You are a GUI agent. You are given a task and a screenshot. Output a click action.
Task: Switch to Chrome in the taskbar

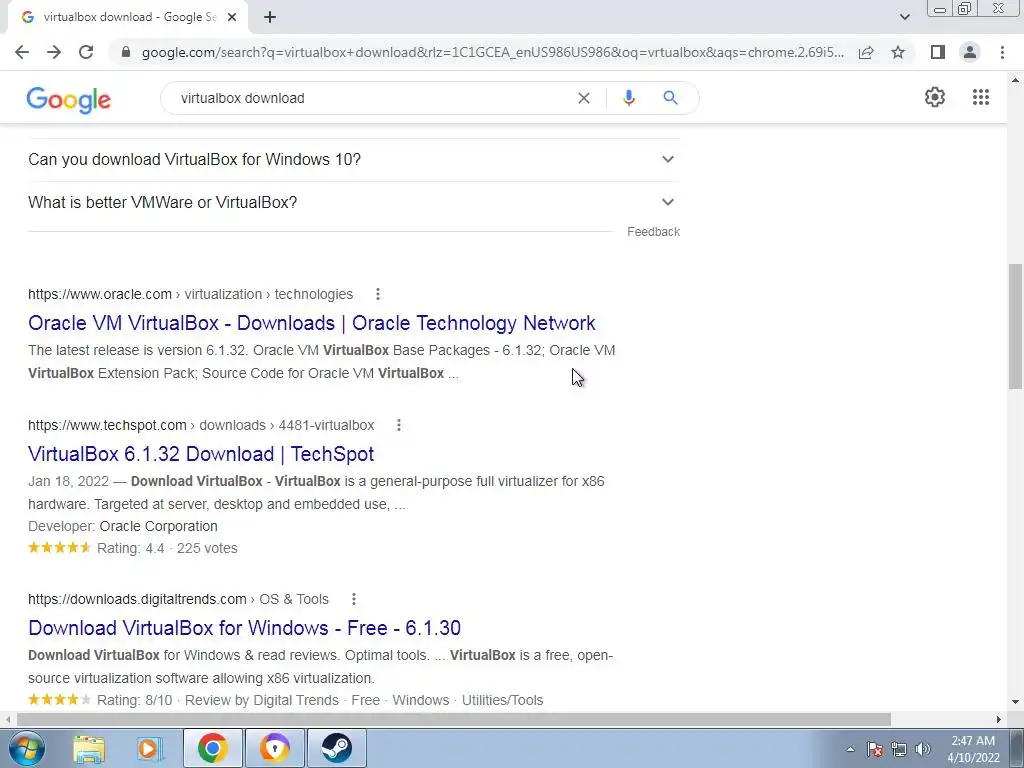[x=212, y=748]
